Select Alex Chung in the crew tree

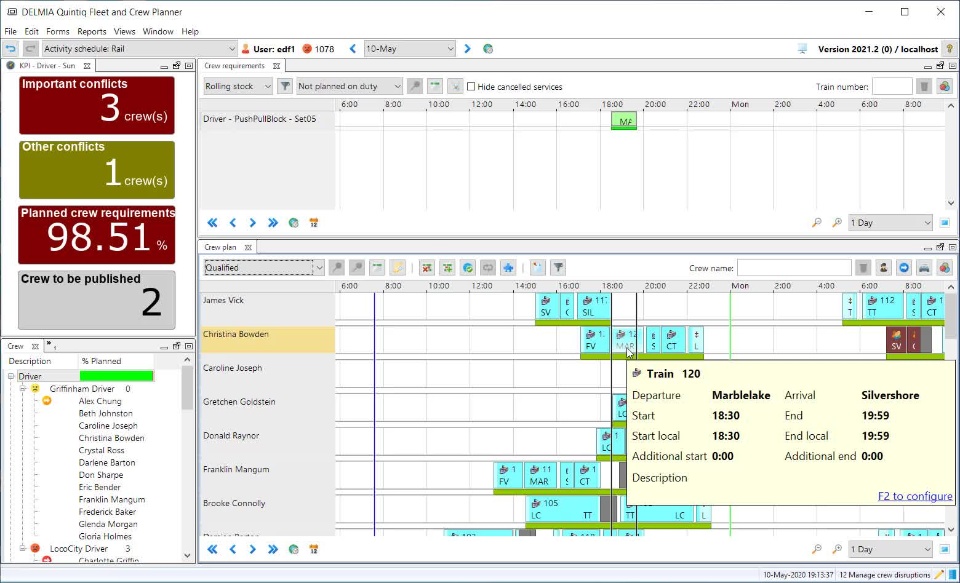100,401
